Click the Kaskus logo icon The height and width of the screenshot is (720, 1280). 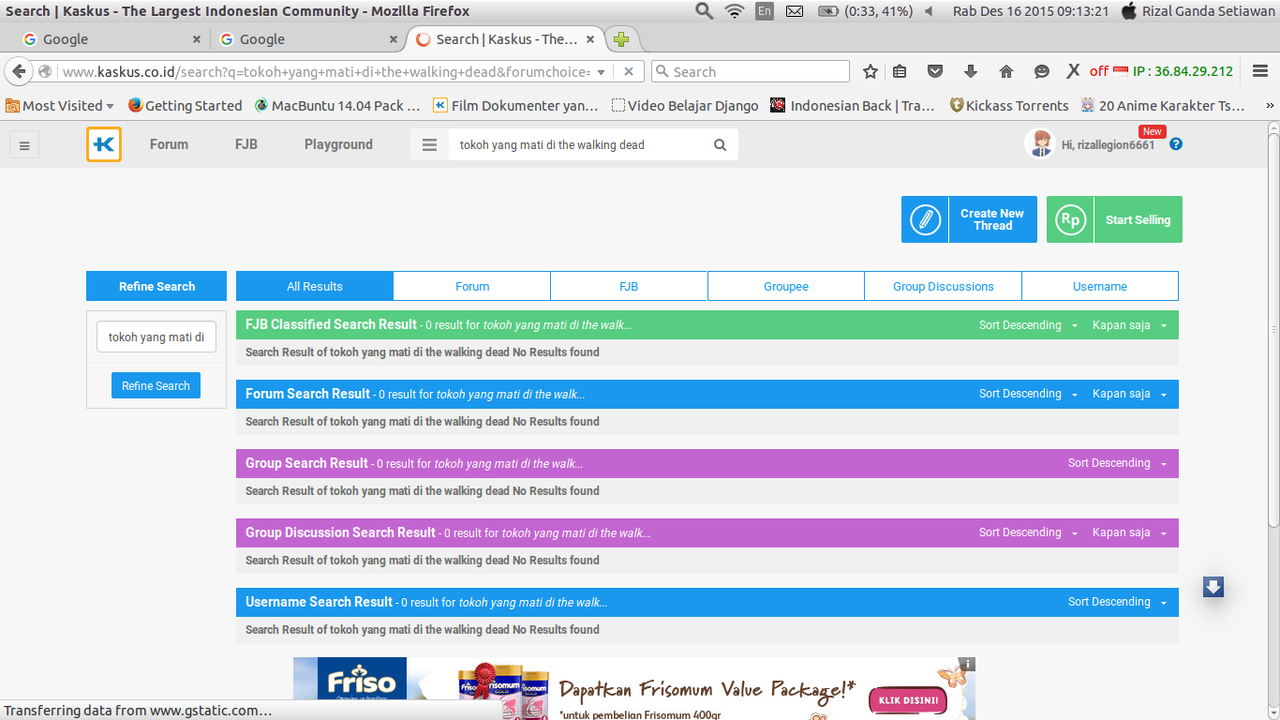click(104, 144)
